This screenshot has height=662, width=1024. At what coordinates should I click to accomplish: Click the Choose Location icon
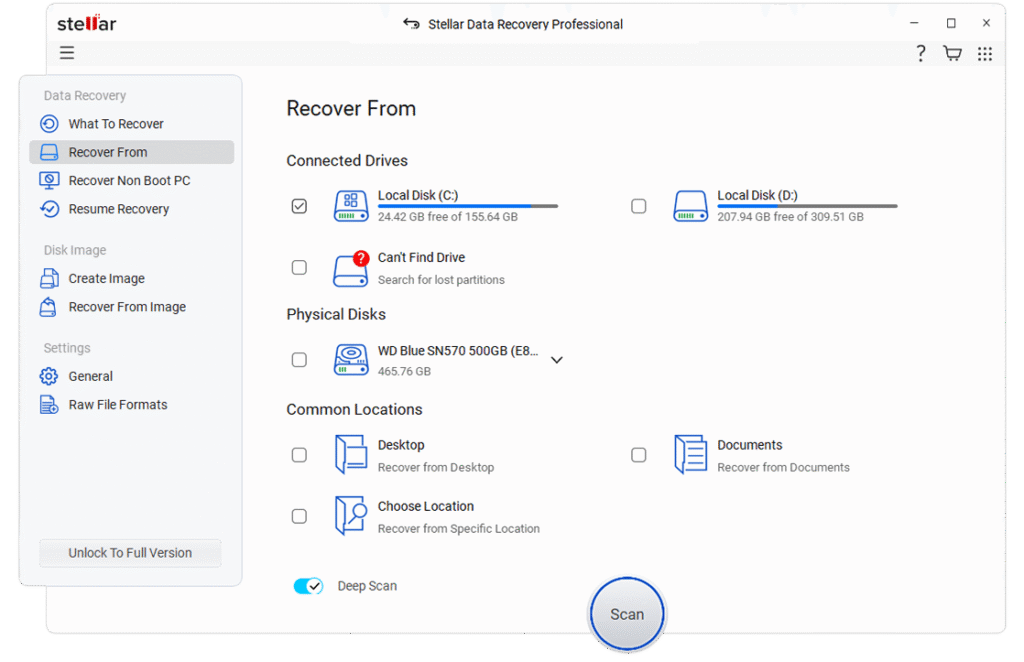click(350, 516)
